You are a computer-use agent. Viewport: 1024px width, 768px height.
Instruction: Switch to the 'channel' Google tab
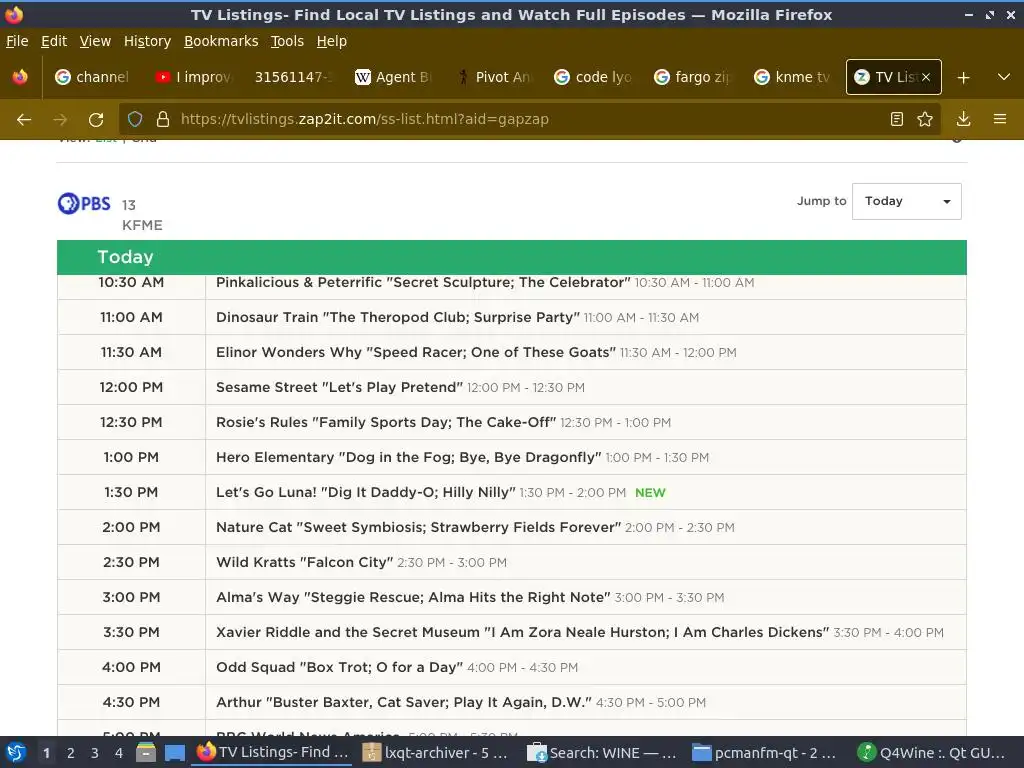tap(92, 77)
